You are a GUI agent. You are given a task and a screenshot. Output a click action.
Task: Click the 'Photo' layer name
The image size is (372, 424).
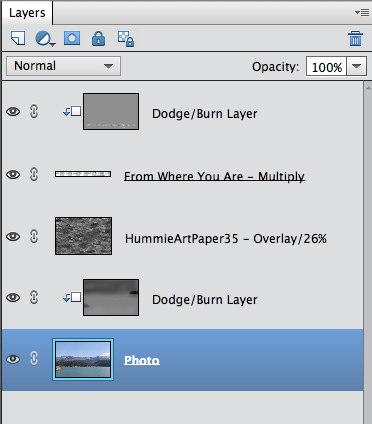click(x=142, y=360)
